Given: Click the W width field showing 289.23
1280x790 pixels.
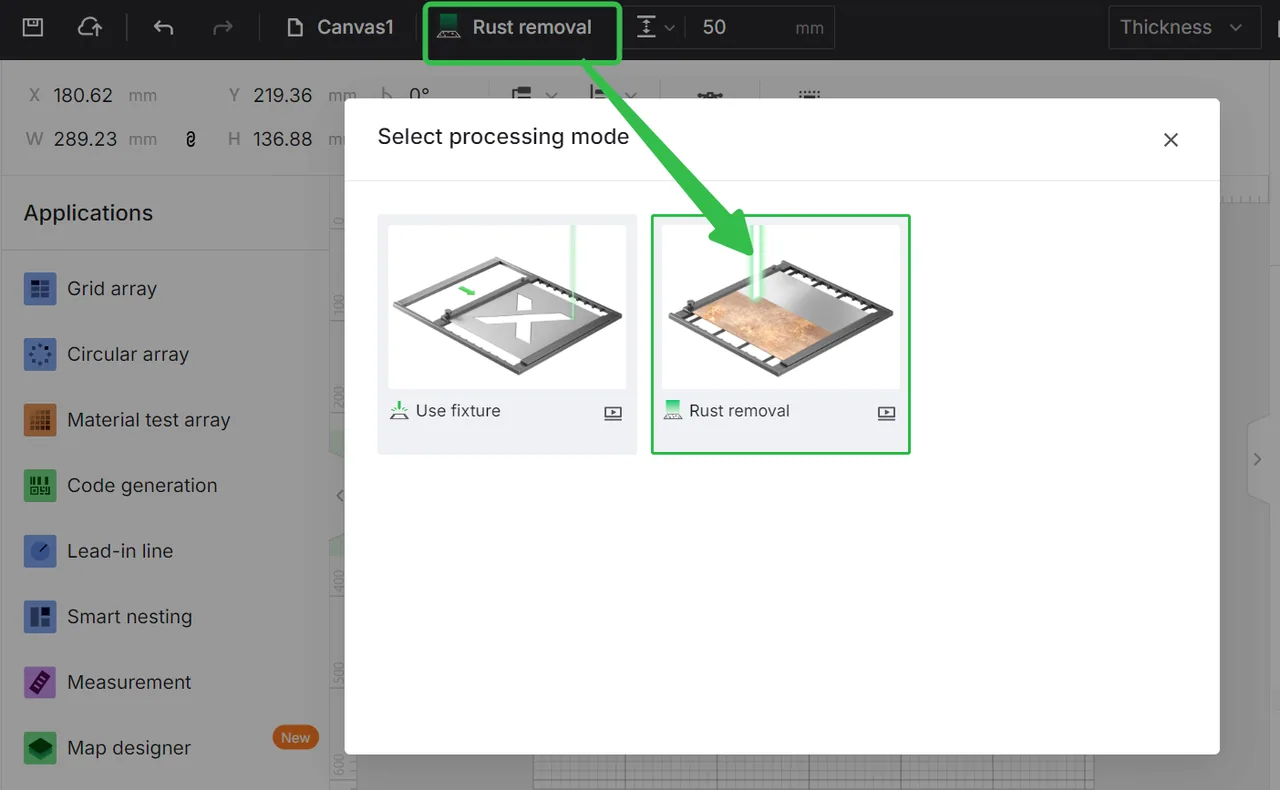Looking at the screenshot, I should (x=93, y=139).
